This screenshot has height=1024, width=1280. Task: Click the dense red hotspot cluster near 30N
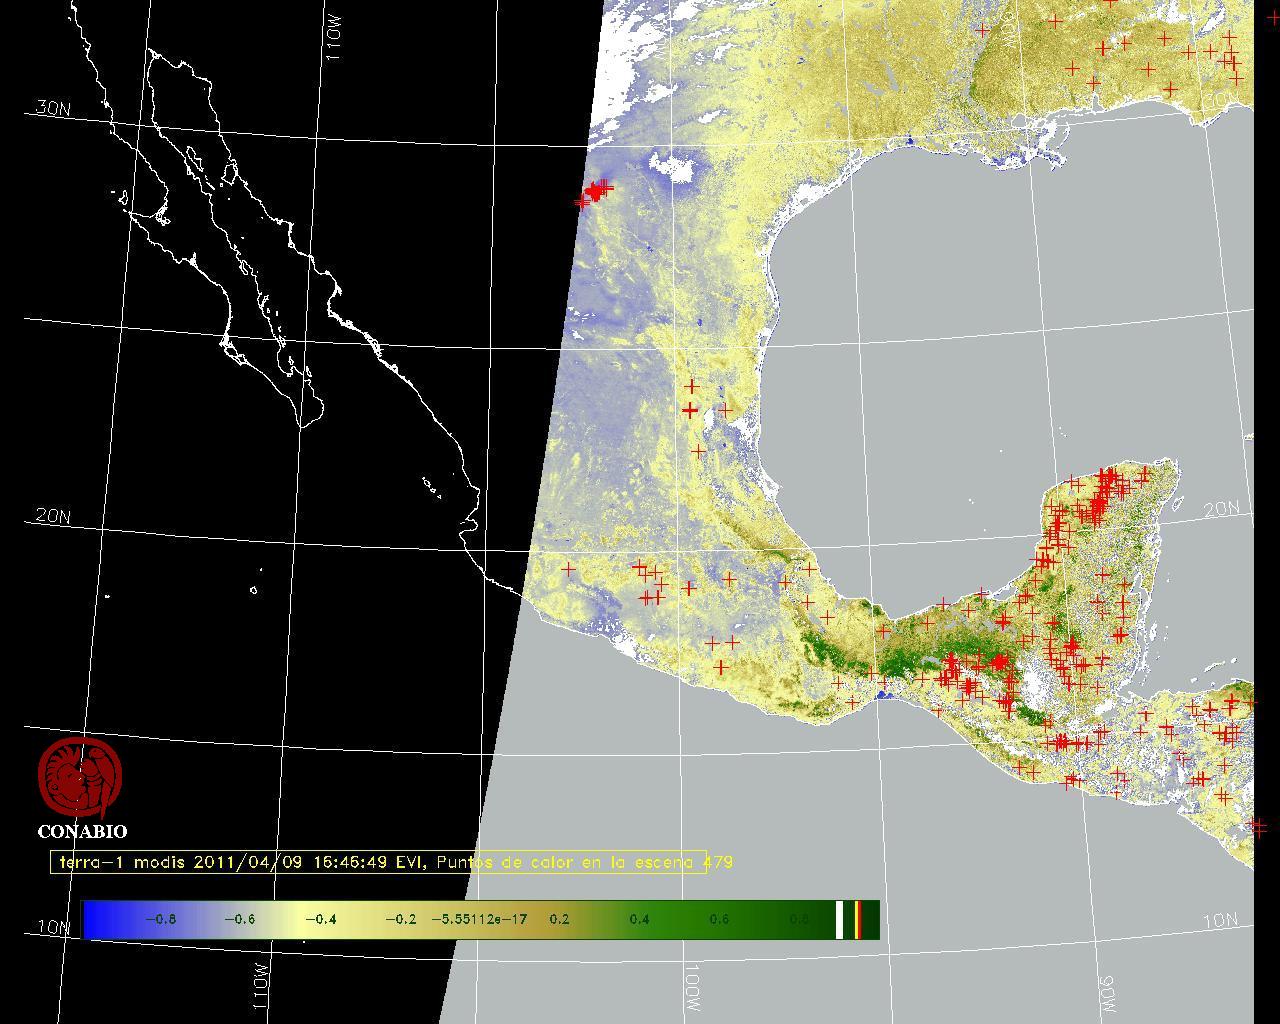click(x=596, y=190)
